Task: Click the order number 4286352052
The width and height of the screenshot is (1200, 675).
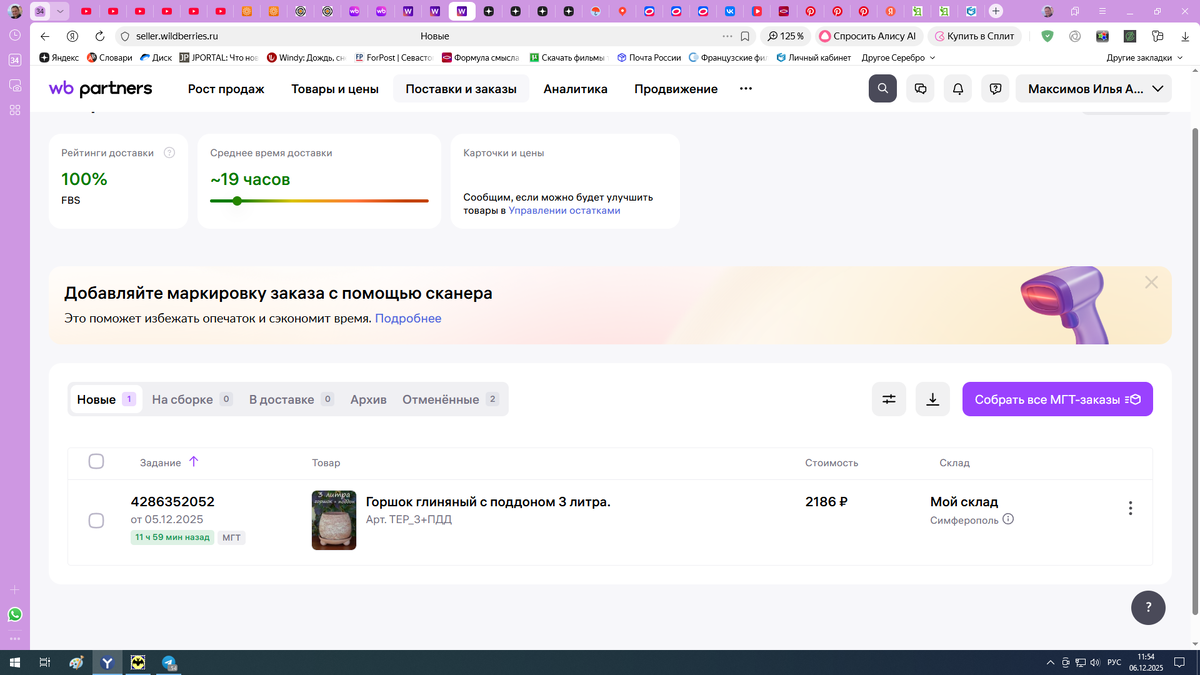Action: [x=173, y=502]
